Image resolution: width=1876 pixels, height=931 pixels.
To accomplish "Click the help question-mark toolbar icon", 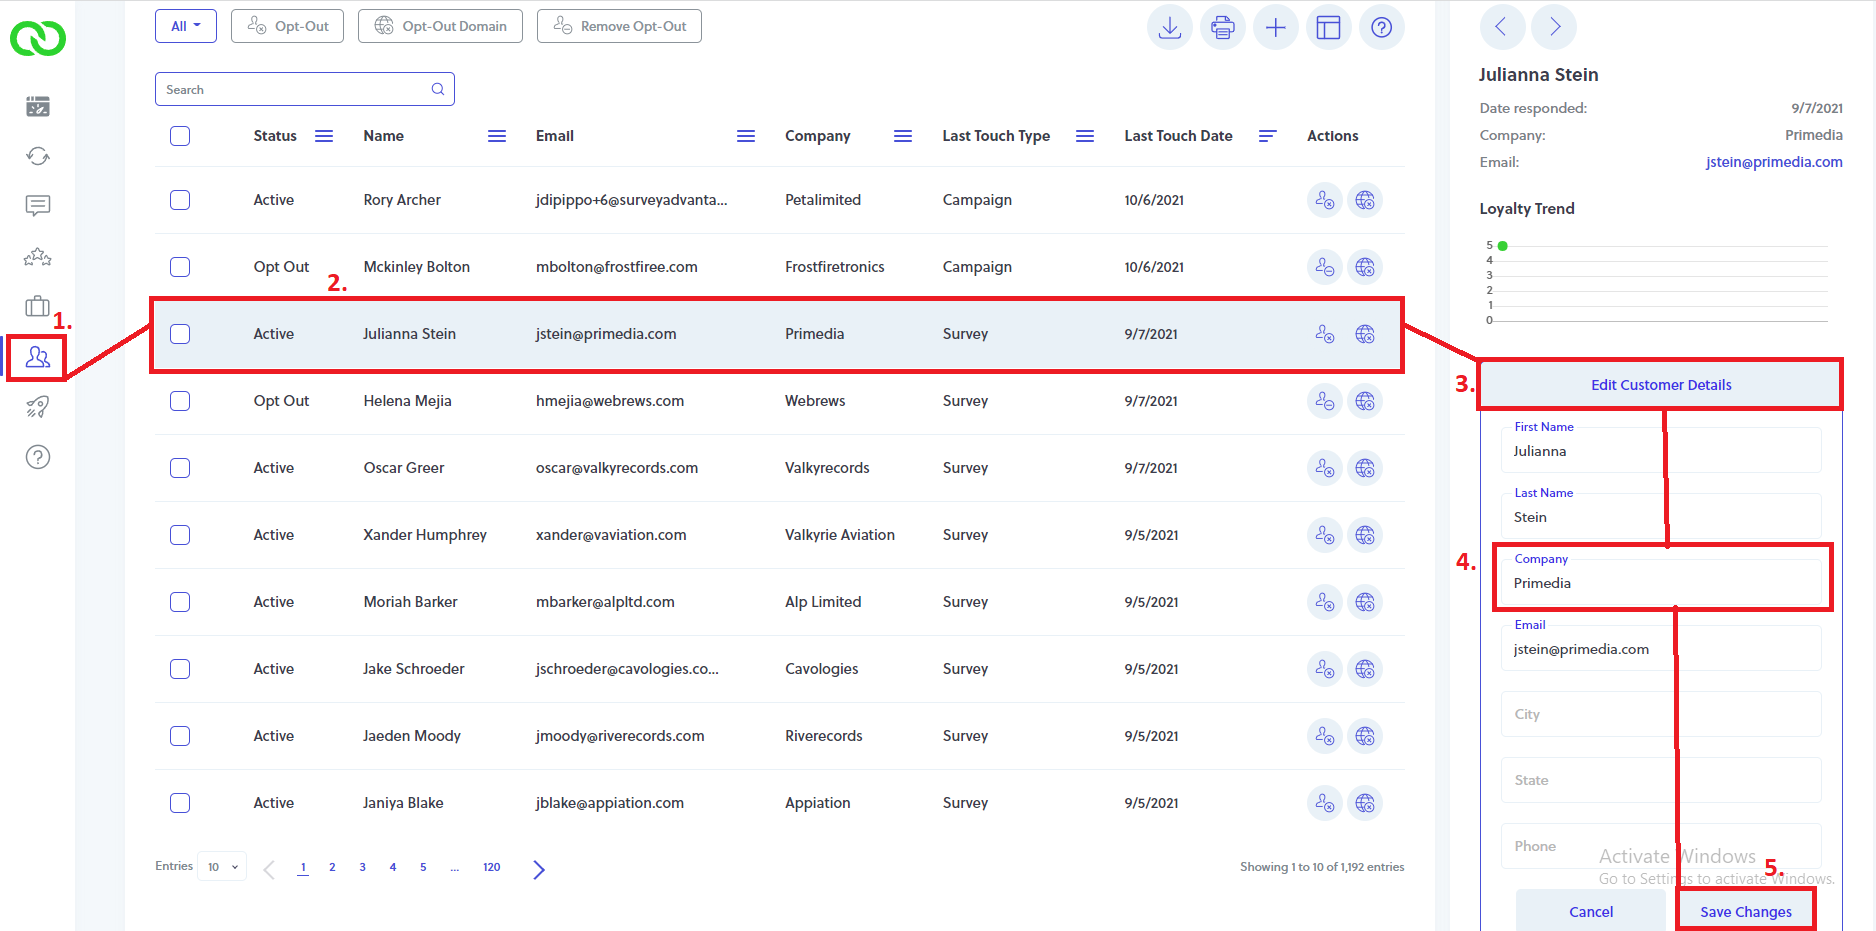I will 1381,27.
